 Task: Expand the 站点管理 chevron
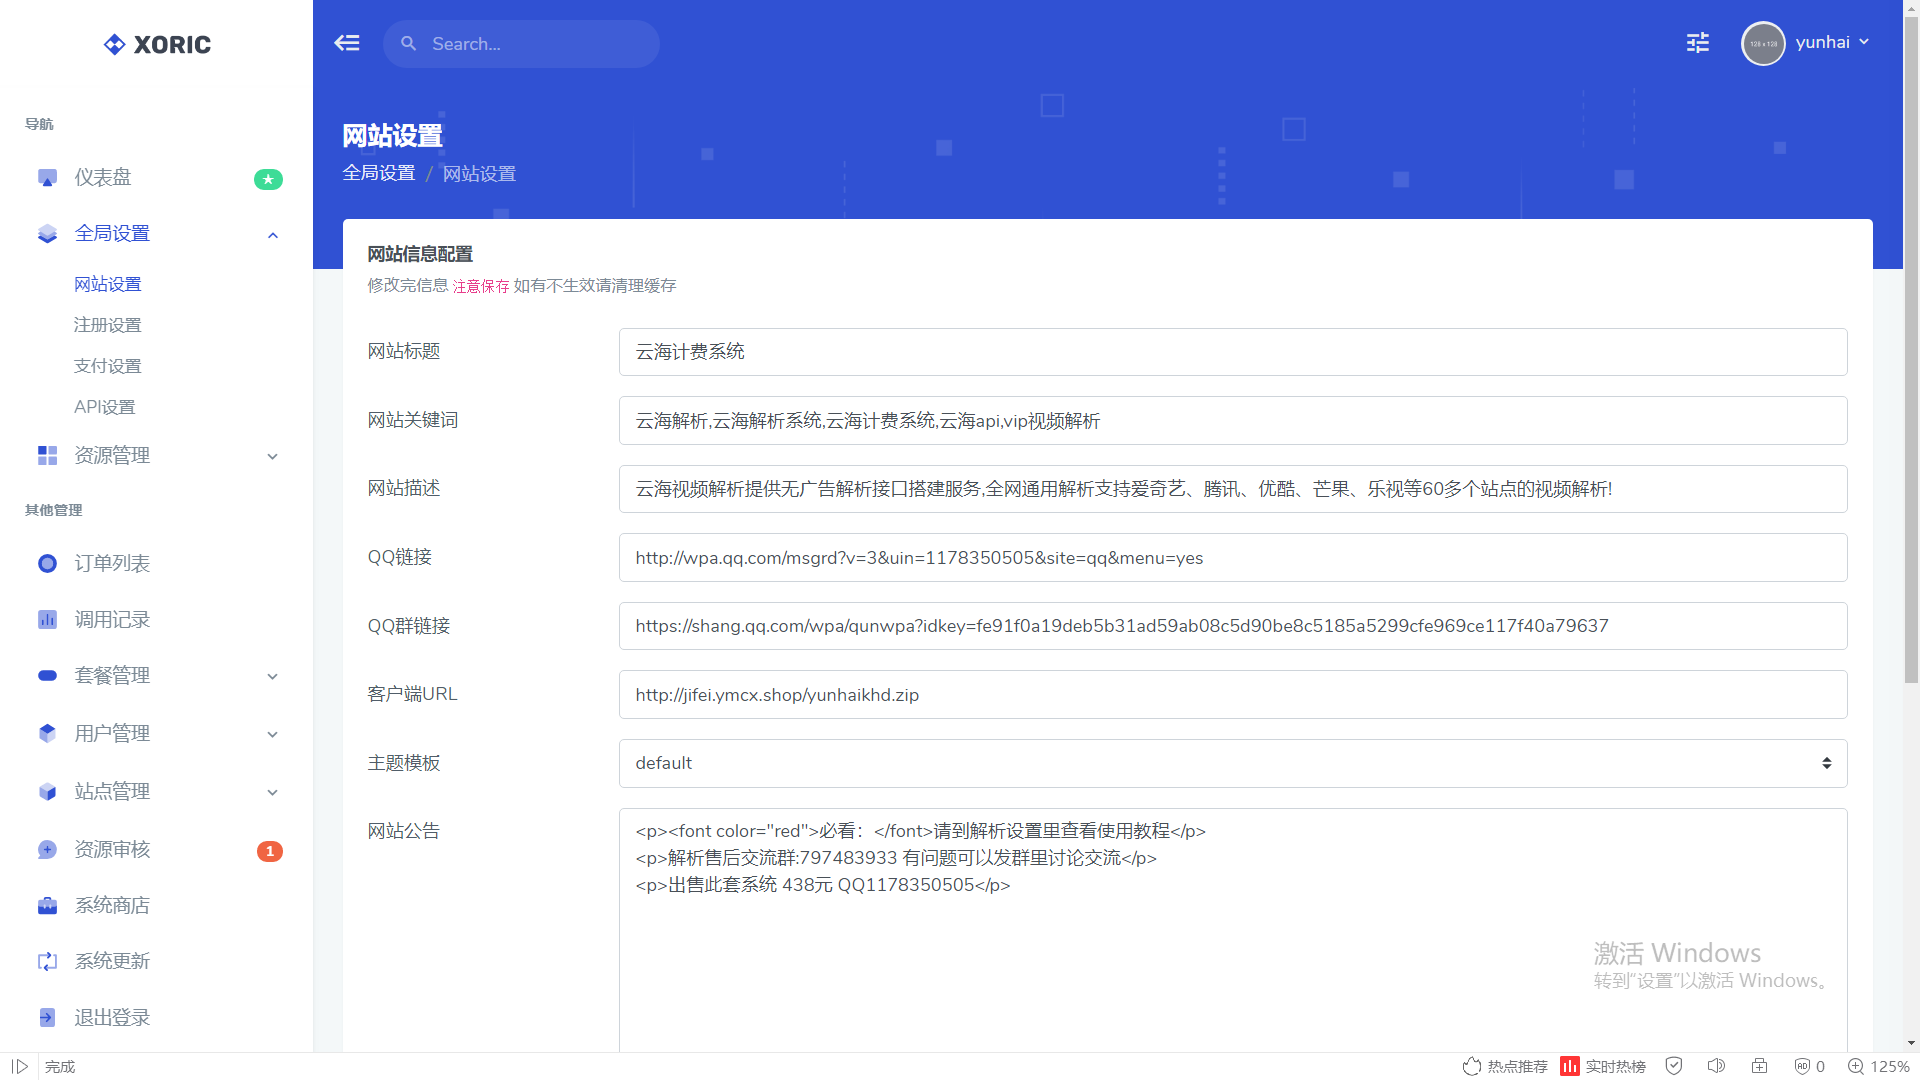tap(272, 793)
